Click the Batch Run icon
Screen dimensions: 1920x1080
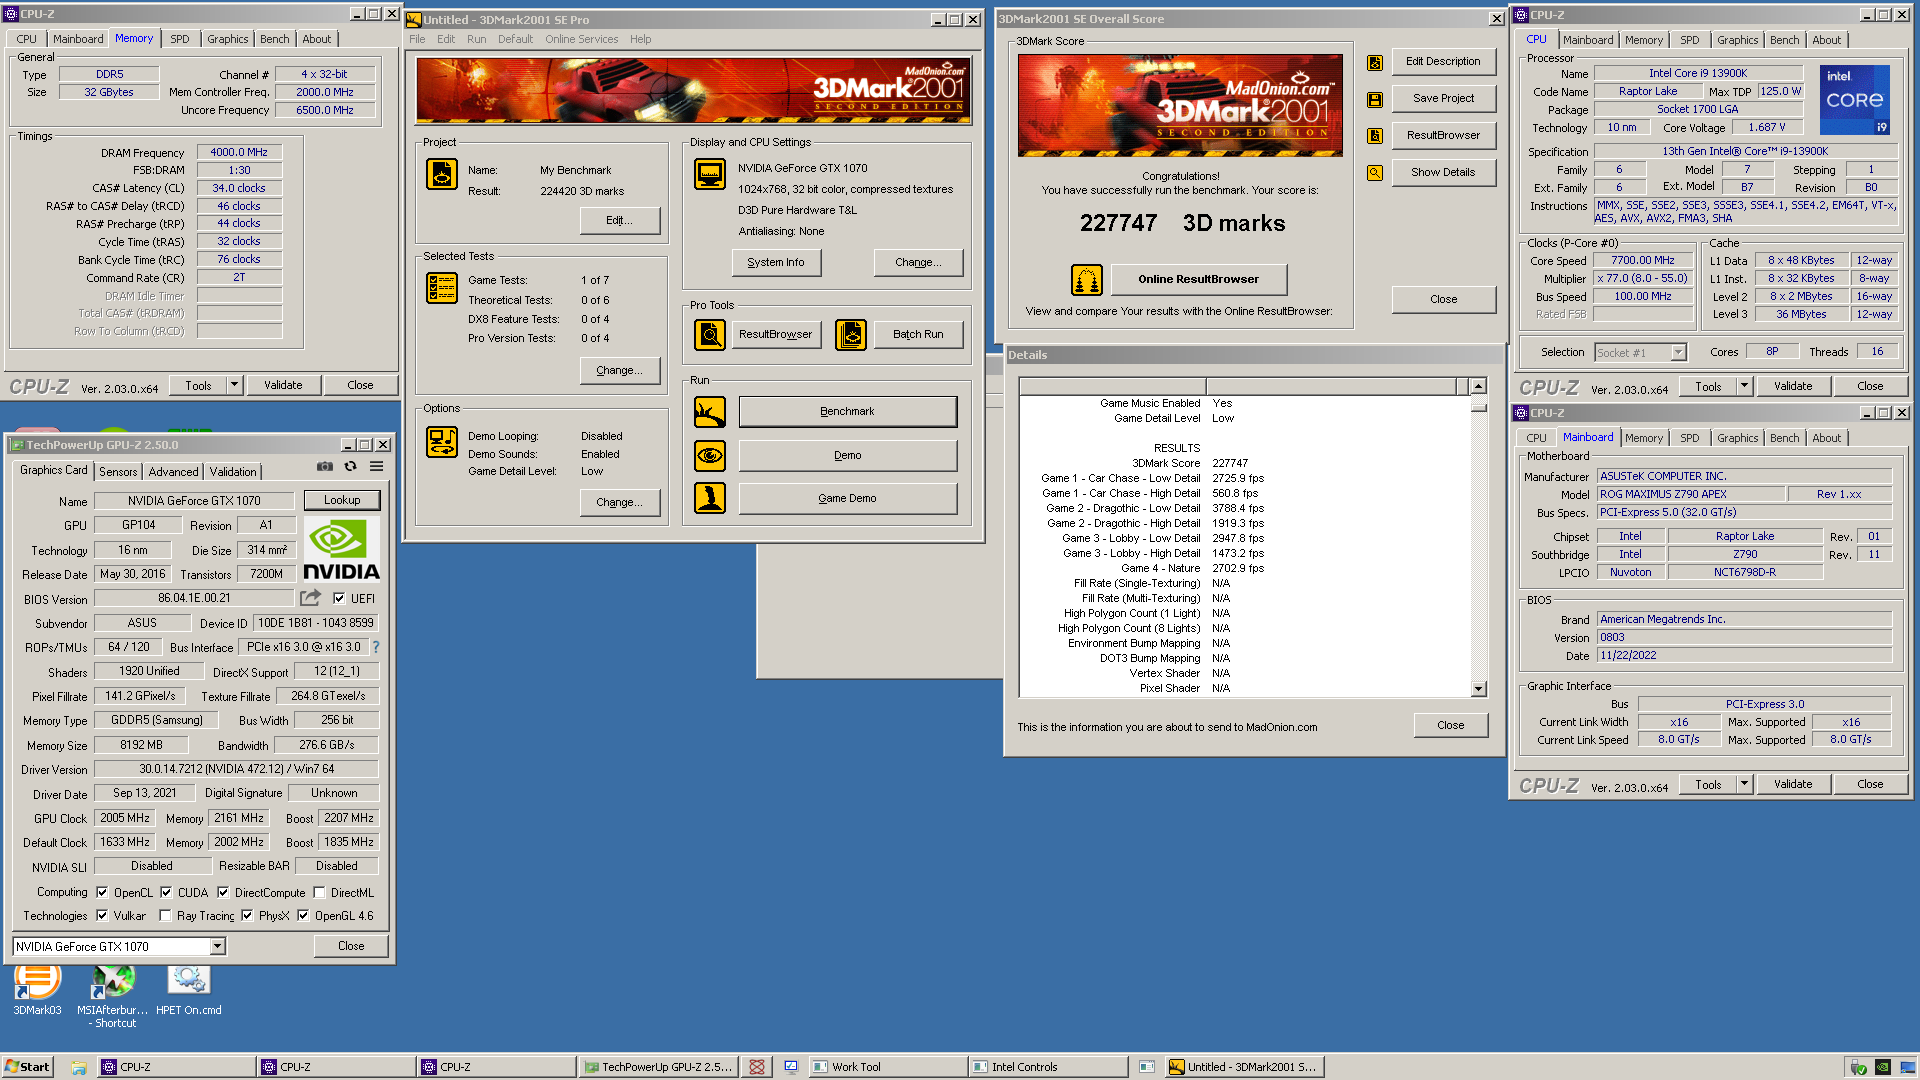851,334
